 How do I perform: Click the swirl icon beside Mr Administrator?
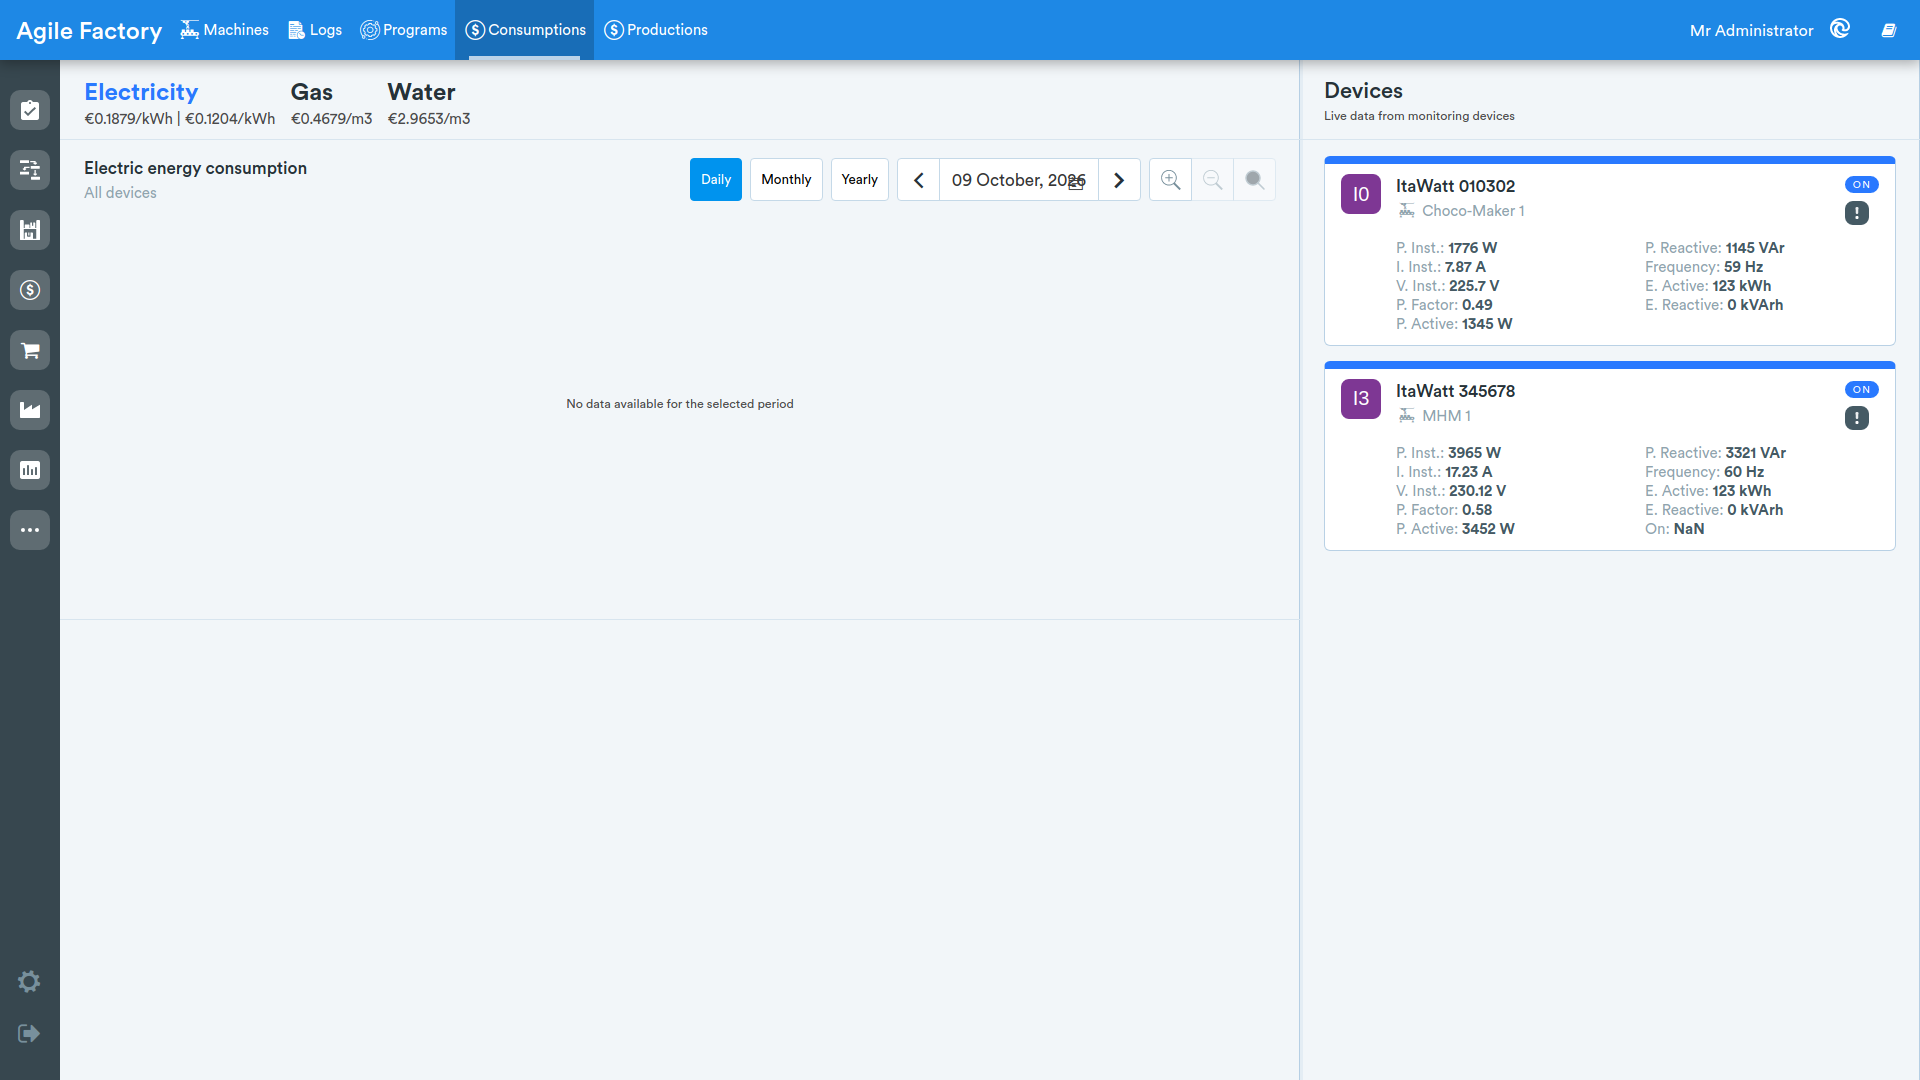[1840, 29]
